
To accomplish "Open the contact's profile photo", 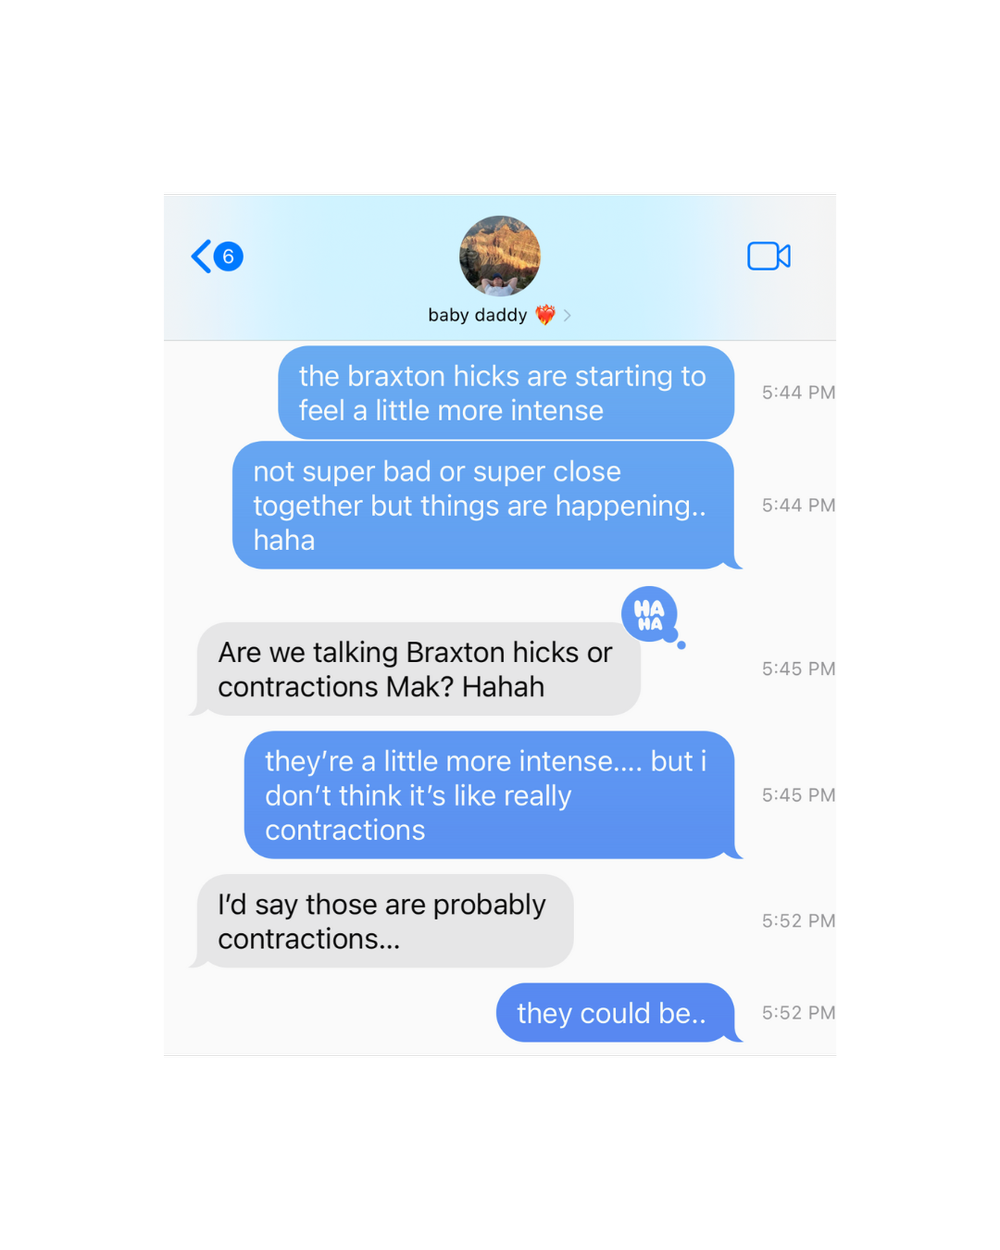I will pyautogui.click(x=500, y=256).
